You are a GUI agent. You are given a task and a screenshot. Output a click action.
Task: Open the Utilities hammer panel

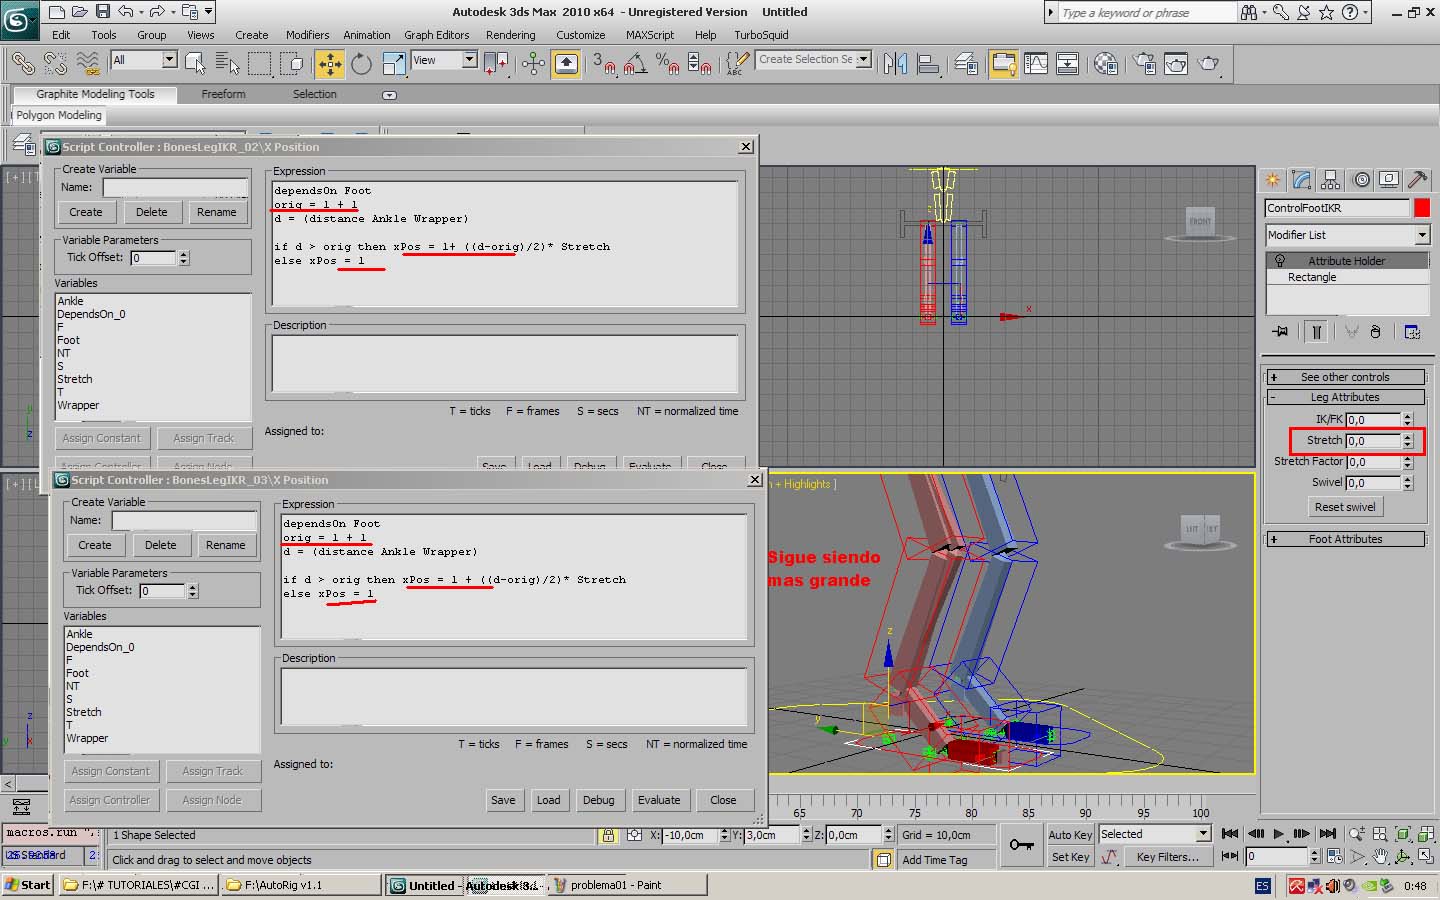1417,180
